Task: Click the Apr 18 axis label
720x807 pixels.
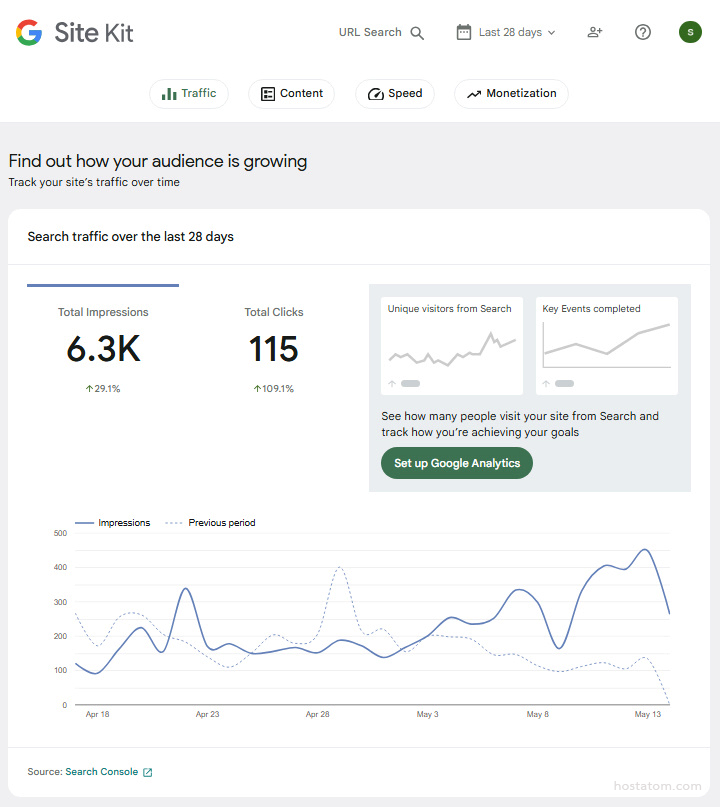Action: (x=97, y=714)
